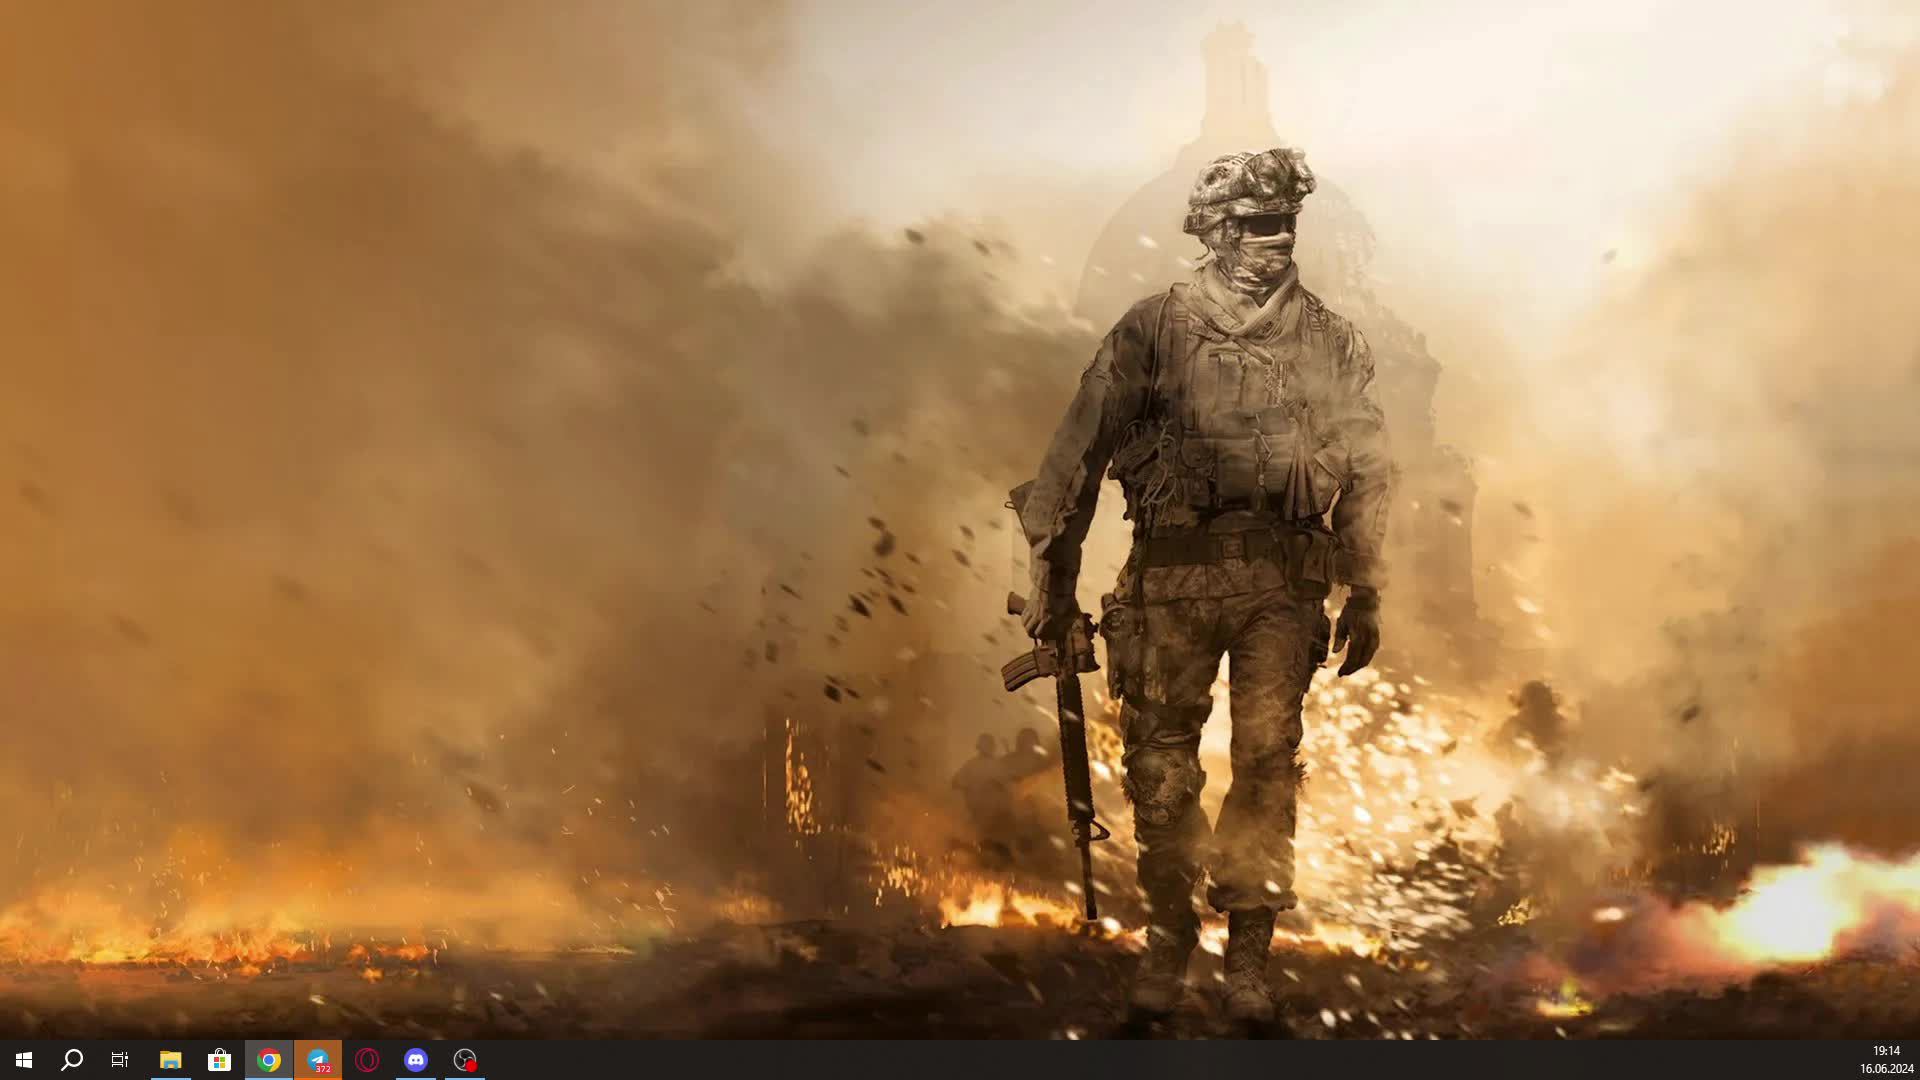
Task: Launch File Explorer from the taskbar
Action: [170, 1060]
